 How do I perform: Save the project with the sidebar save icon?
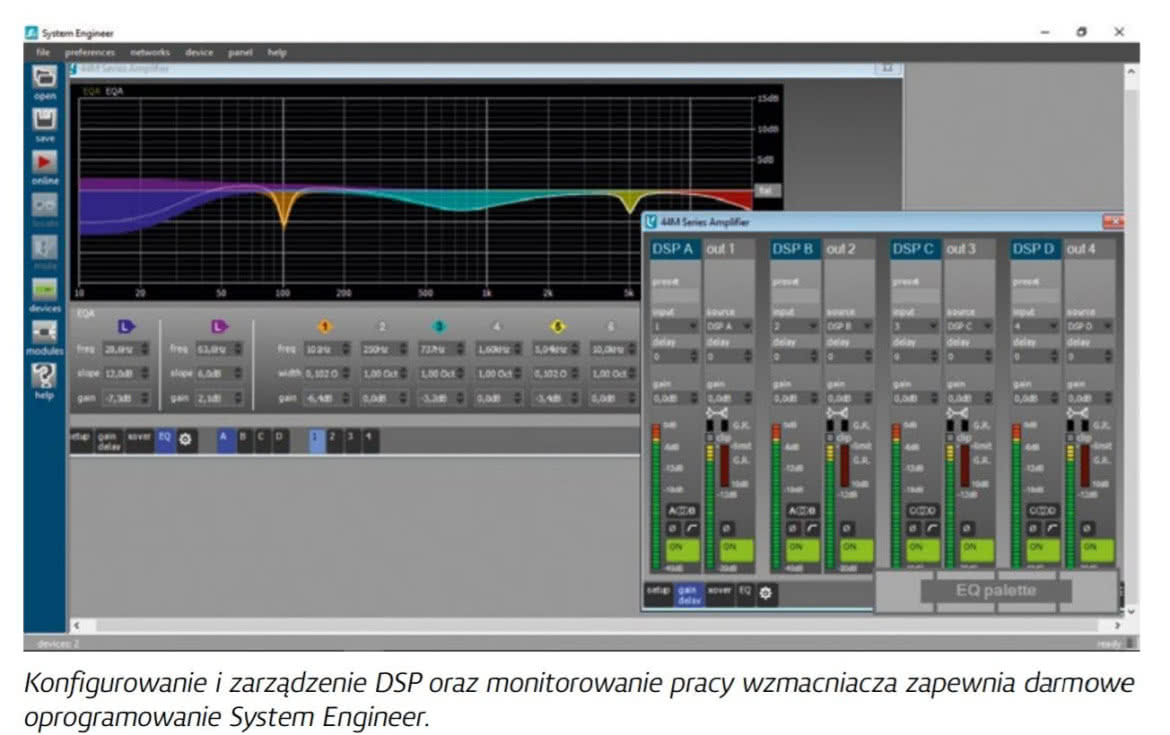click(44, 119)
